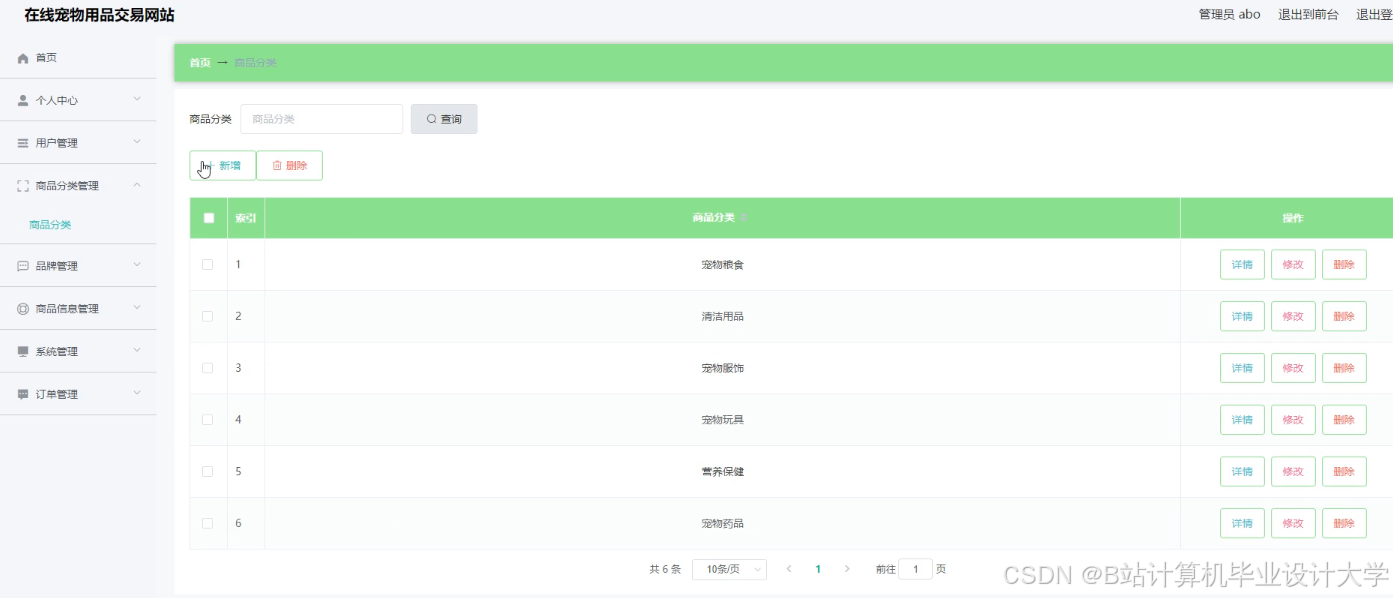
Task: Expand 用户管理 menu chevron
Action: tap(137, 142)
